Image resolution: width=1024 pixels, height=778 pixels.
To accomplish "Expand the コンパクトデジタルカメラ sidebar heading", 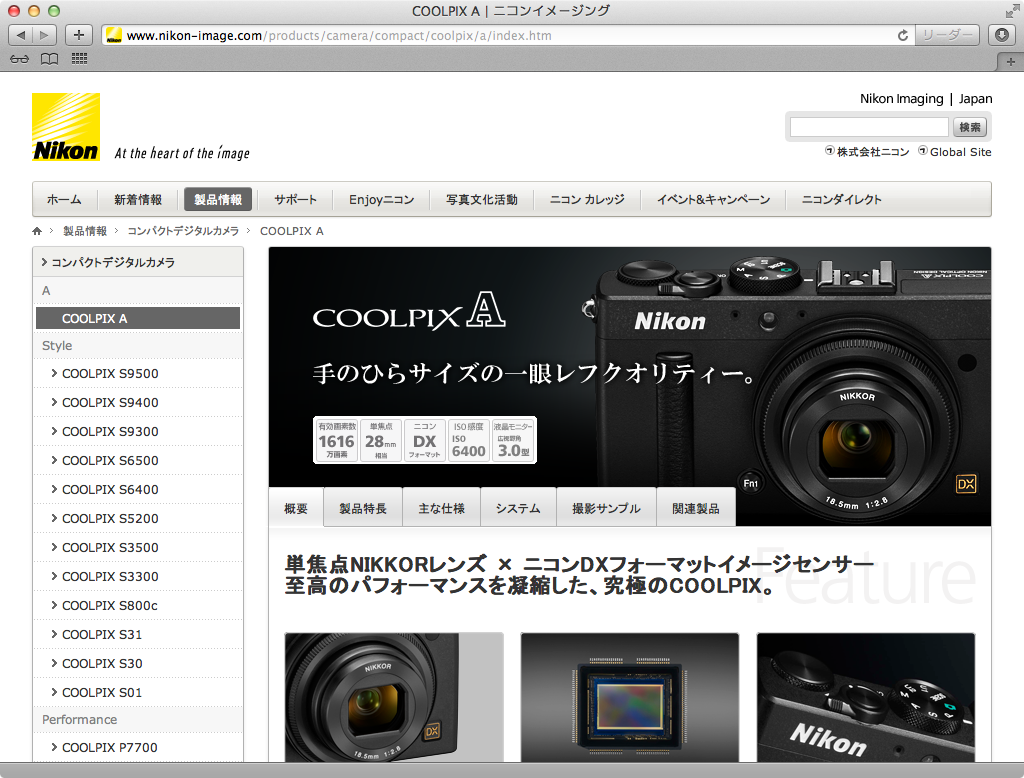I will [138, 262].
